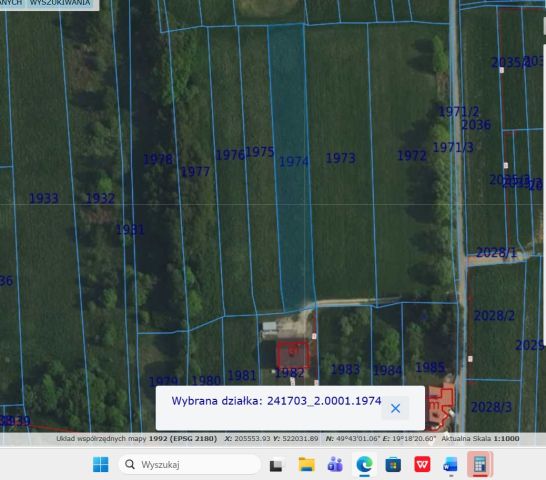Click parcel label 1978
Image resolution: width=546 pixels, height=480 pixels.
click(x=158, y=159)
